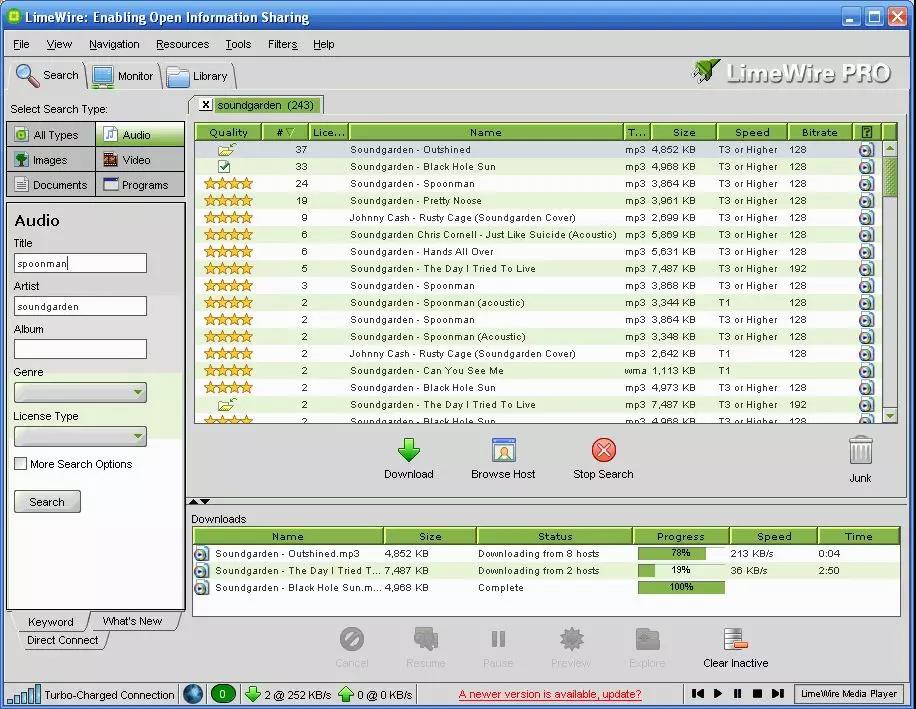Select the Video search type
This screenshot has height=709, width=916.
140,159
